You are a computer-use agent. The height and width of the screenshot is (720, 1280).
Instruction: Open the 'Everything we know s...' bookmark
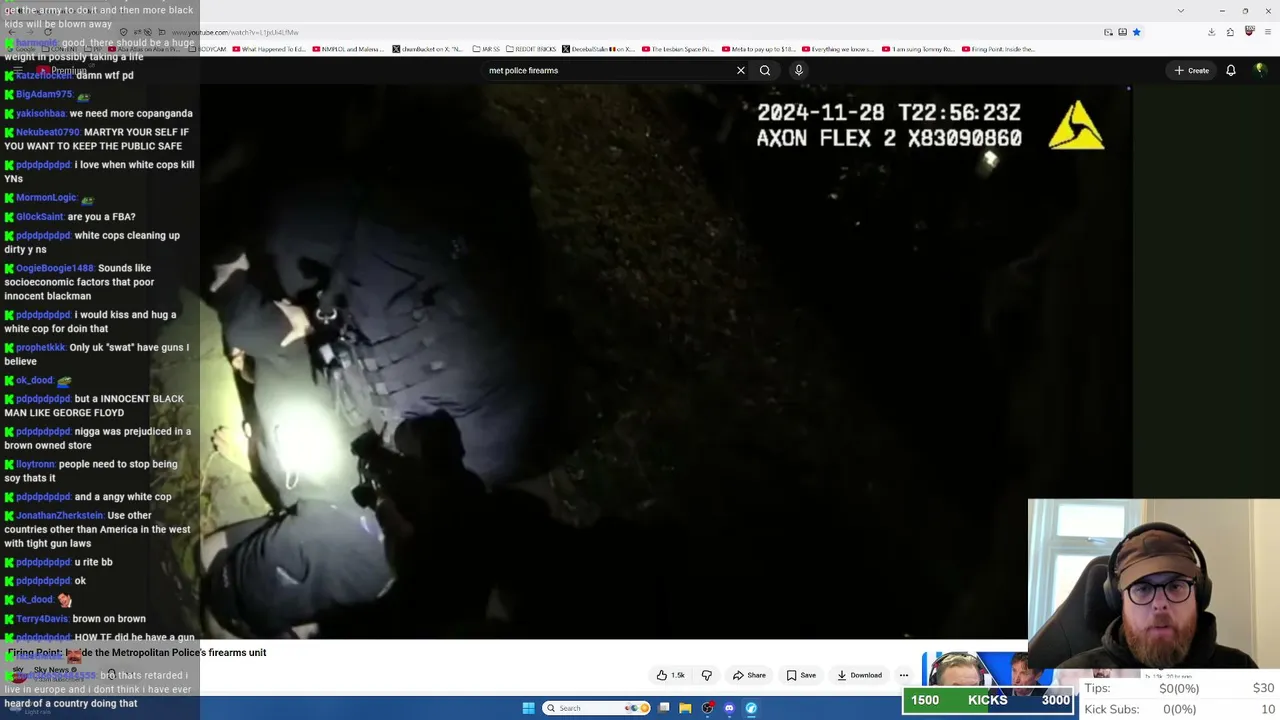(x=838, y=49)
